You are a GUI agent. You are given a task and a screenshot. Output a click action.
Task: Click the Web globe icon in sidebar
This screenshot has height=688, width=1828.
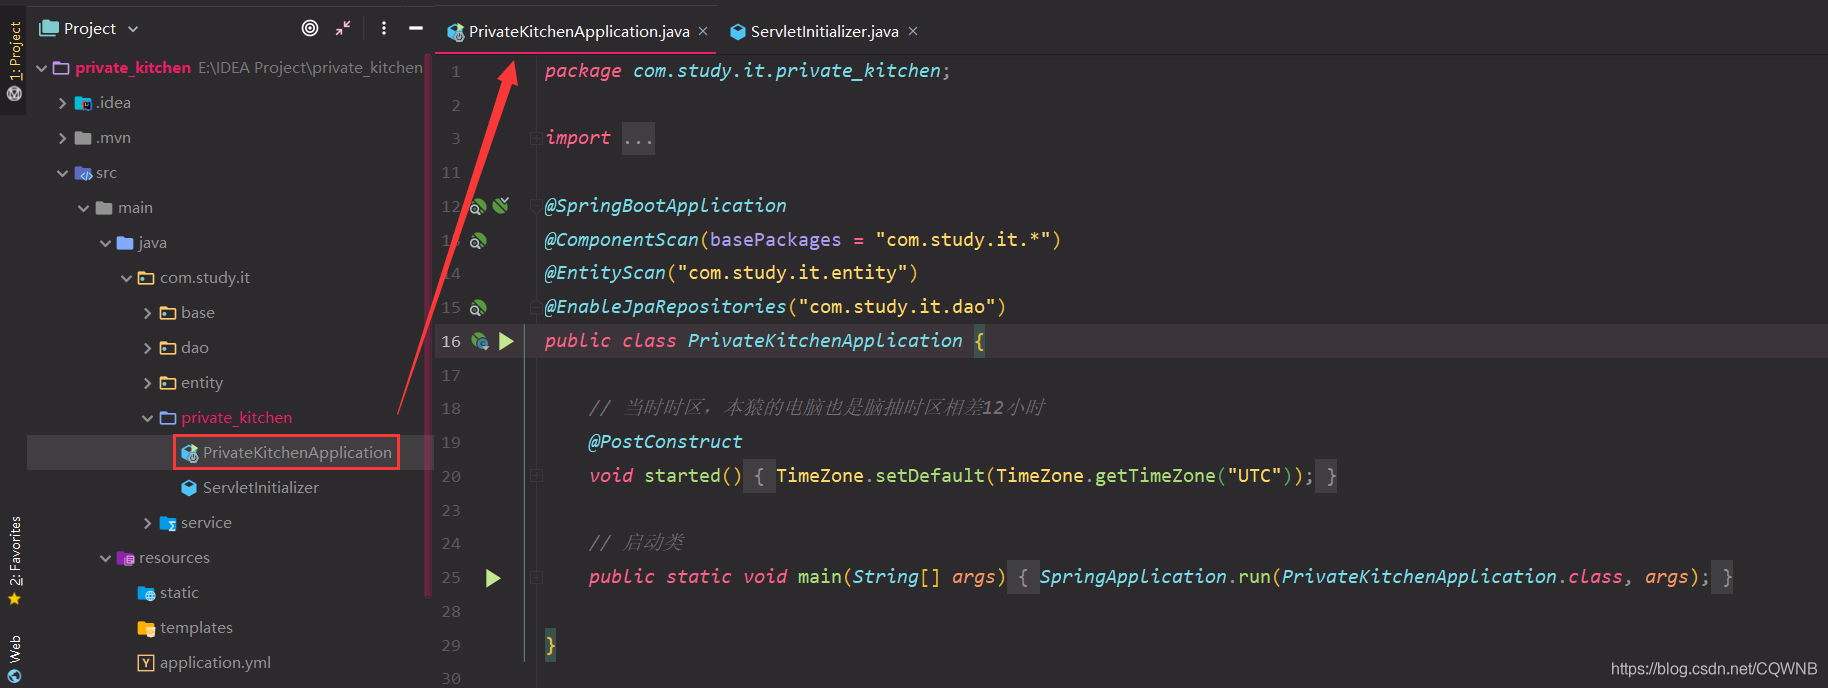click(14, 676)
